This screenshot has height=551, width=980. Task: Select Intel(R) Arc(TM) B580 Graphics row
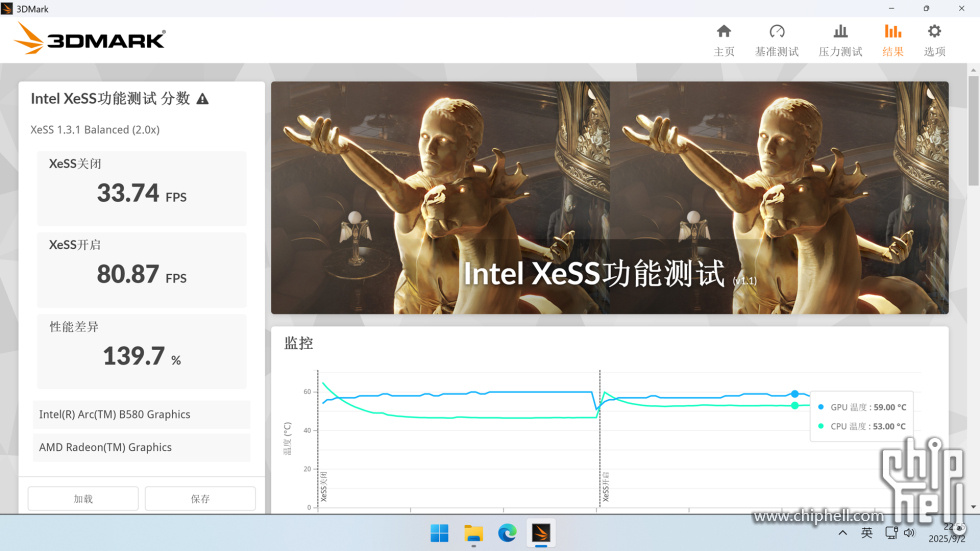click(141, 414)
